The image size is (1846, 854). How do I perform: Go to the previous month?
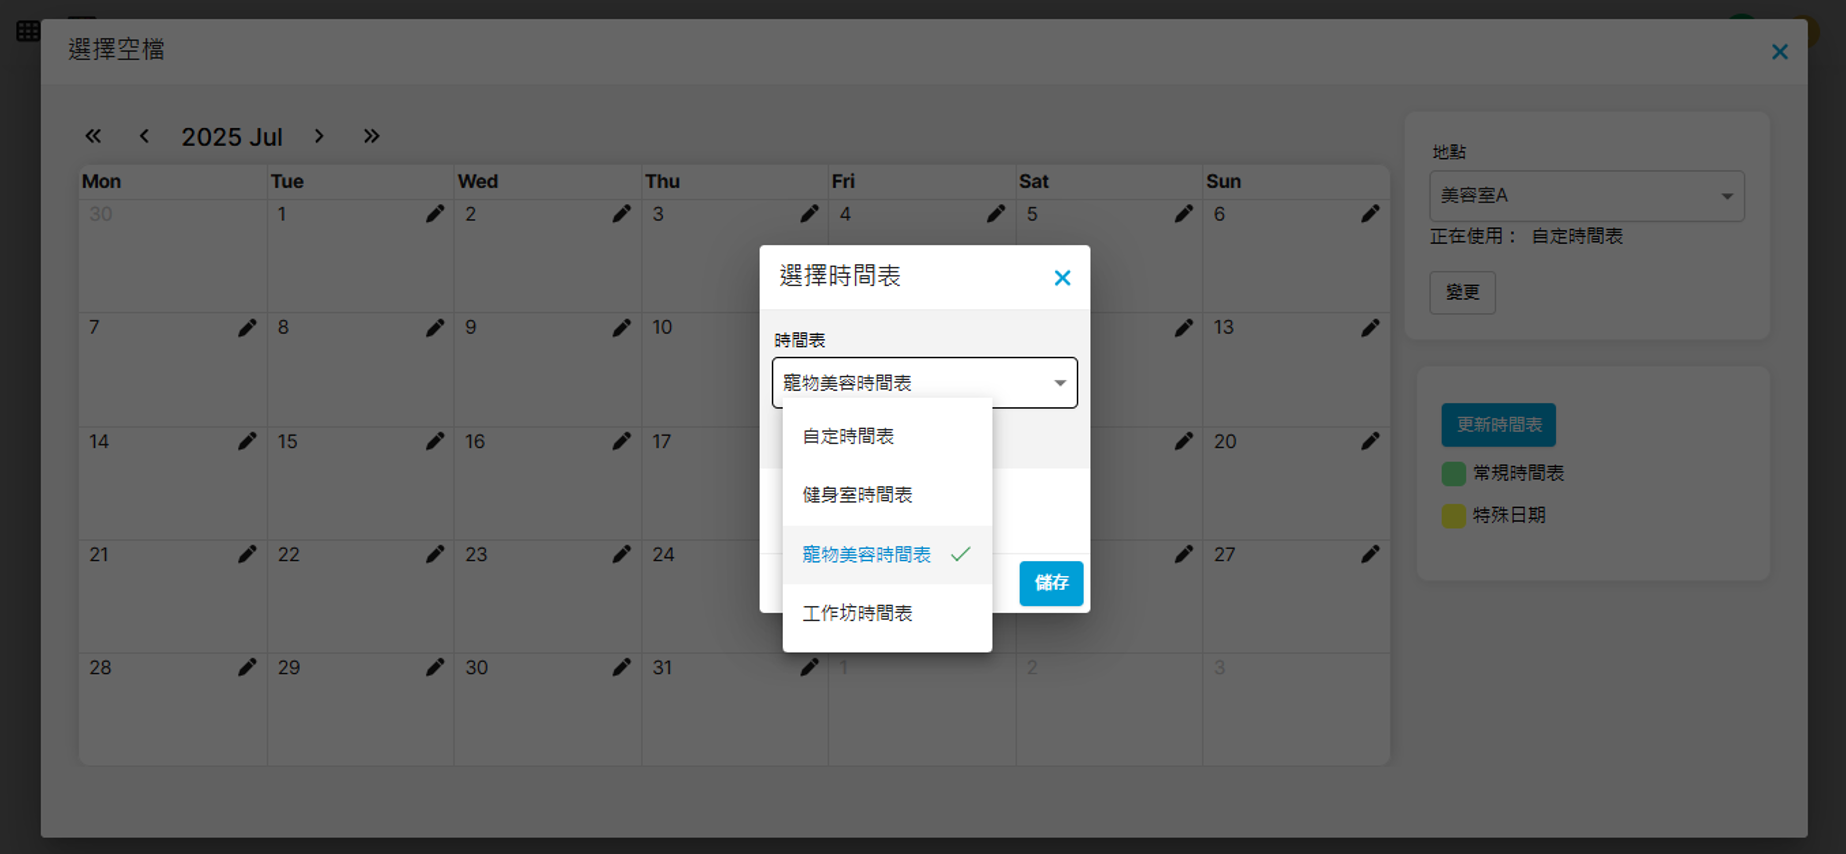[144, 136]
